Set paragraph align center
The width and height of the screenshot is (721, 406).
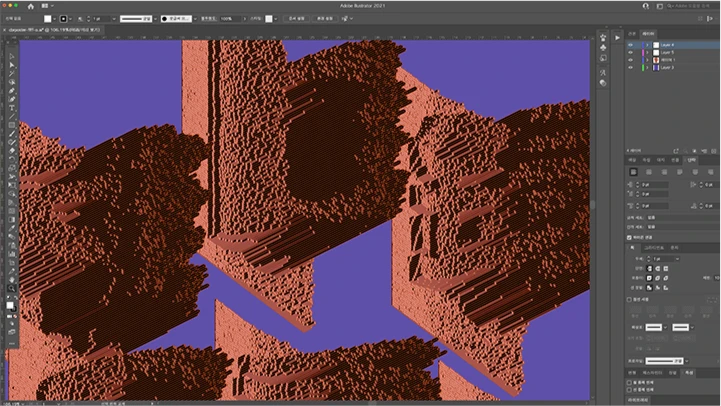pyautogui.click(x=649, y=172)
